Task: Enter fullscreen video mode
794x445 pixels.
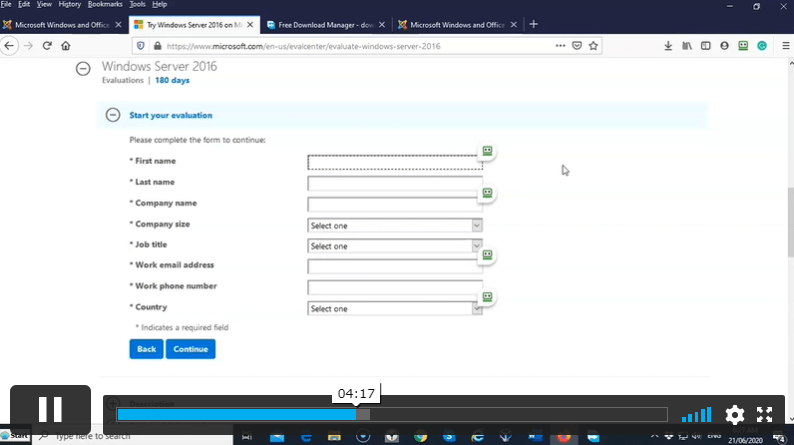Action: pos(764,414)
